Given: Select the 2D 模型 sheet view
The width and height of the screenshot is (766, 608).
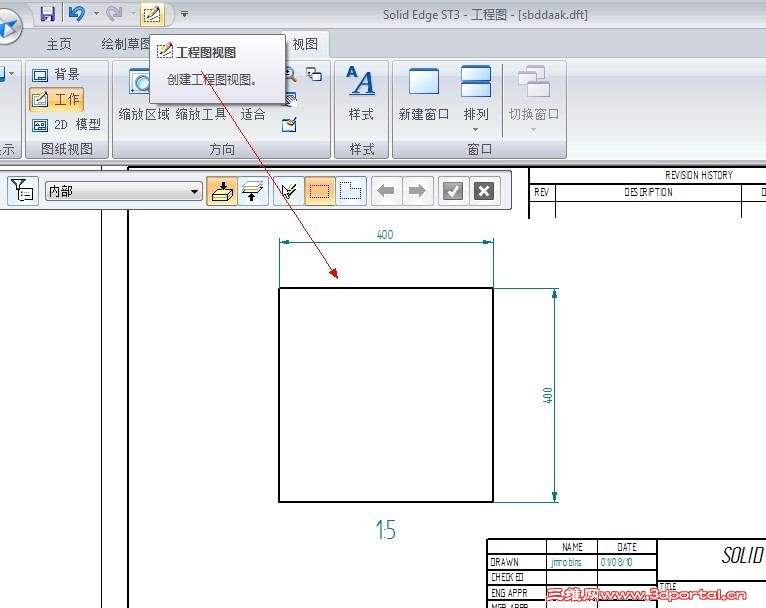Looking at the screenshot, I should pos(66,125).
